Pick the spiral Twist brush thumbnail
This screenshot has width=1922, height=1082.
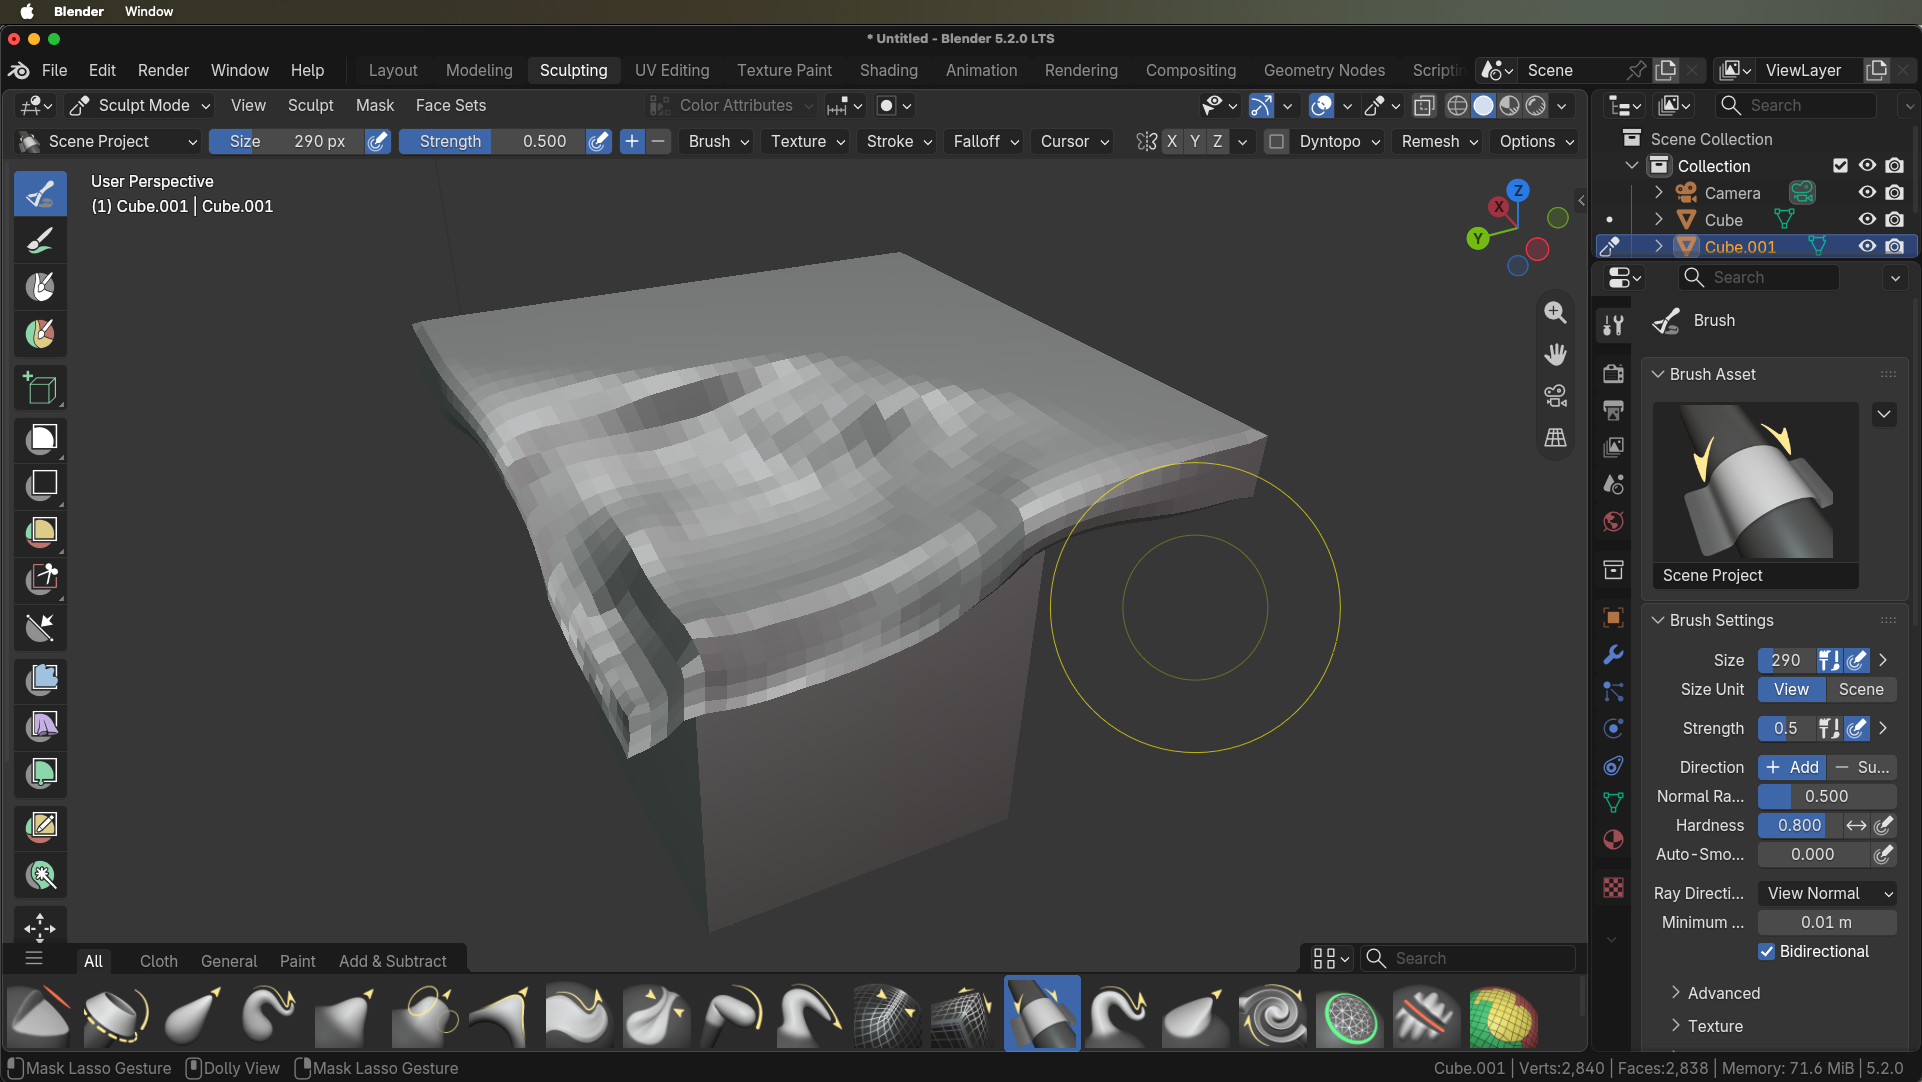[x=1272, y=1014]
